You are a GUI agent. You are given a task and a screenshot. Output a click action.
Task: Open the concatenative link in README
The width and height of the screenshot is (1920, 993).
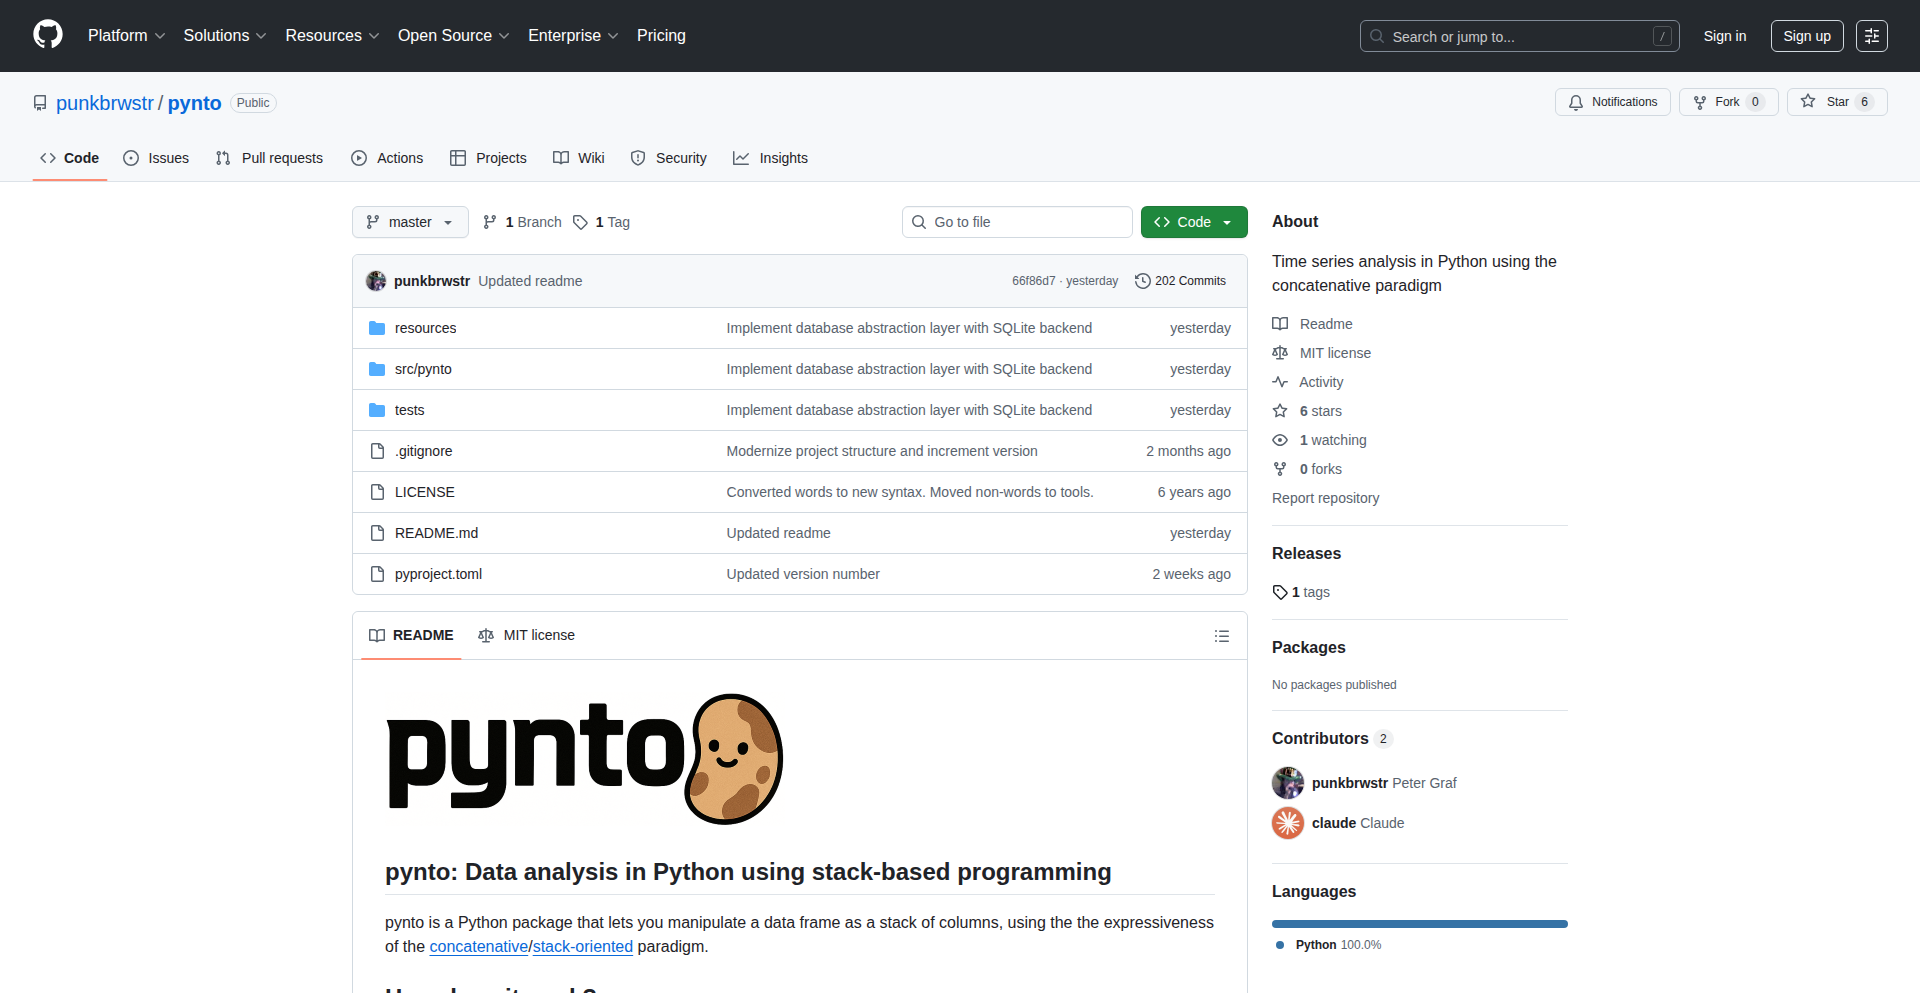[478, 946]
